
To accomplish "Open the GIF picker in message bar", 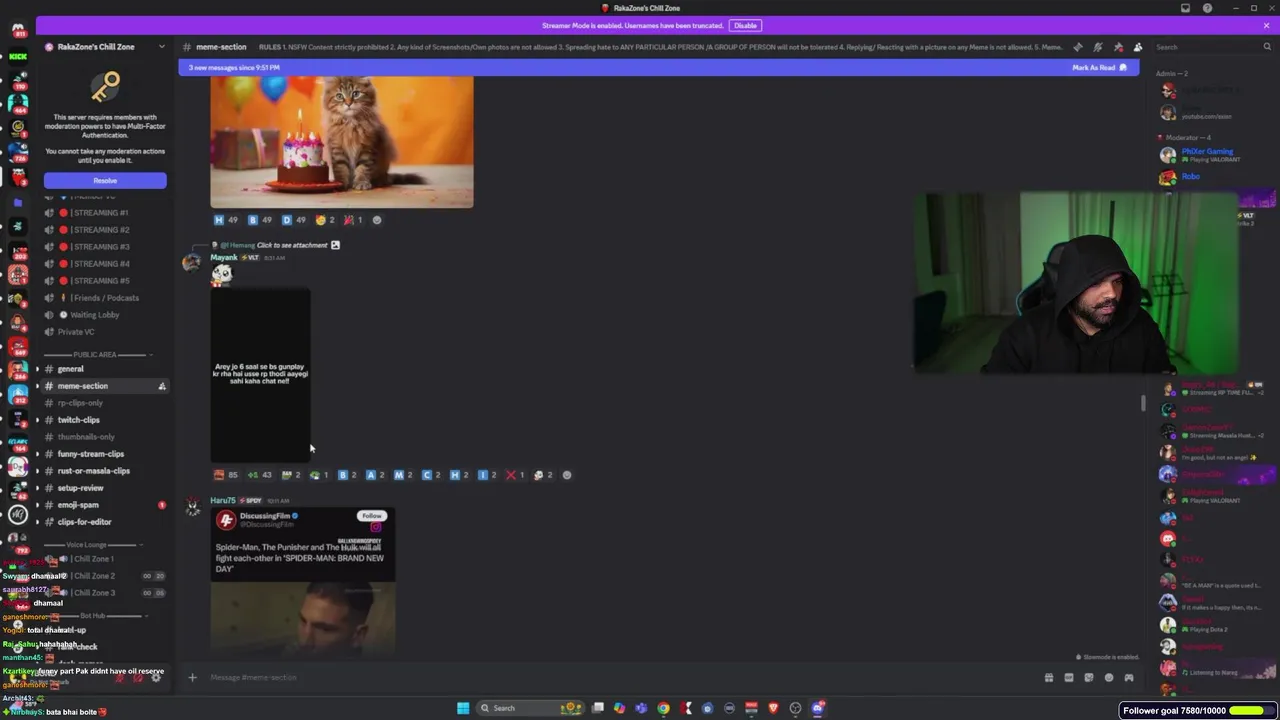I will pos(1069,678).
